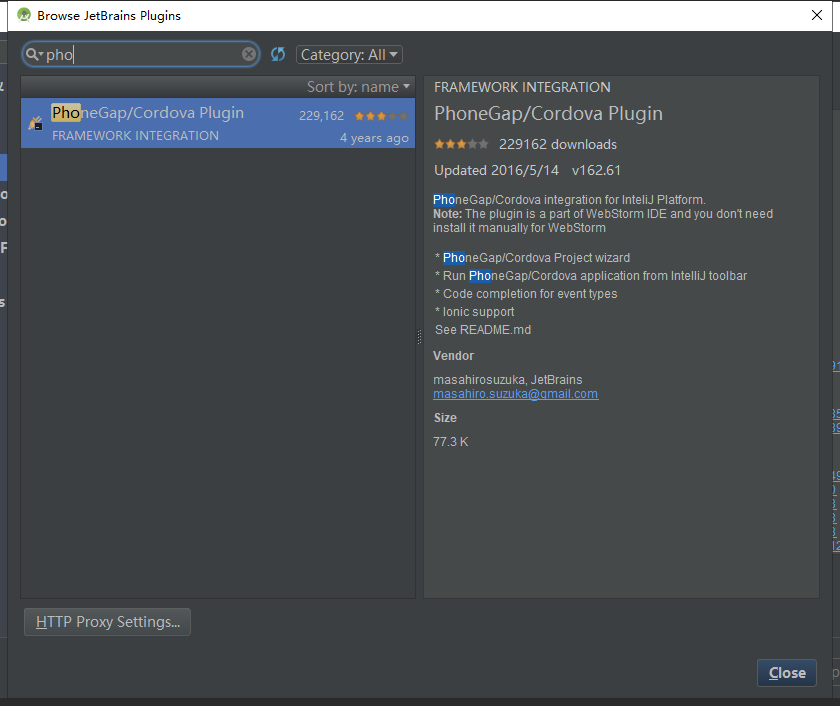
Task: Click 'See README.md' text
Action: (483, 330)
